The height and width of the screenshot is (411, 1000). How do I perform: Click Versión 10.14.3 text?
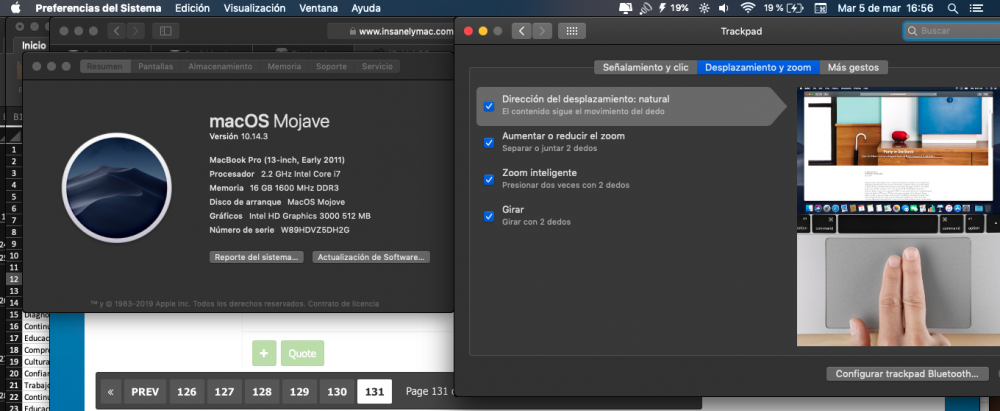tap(238, 137)
